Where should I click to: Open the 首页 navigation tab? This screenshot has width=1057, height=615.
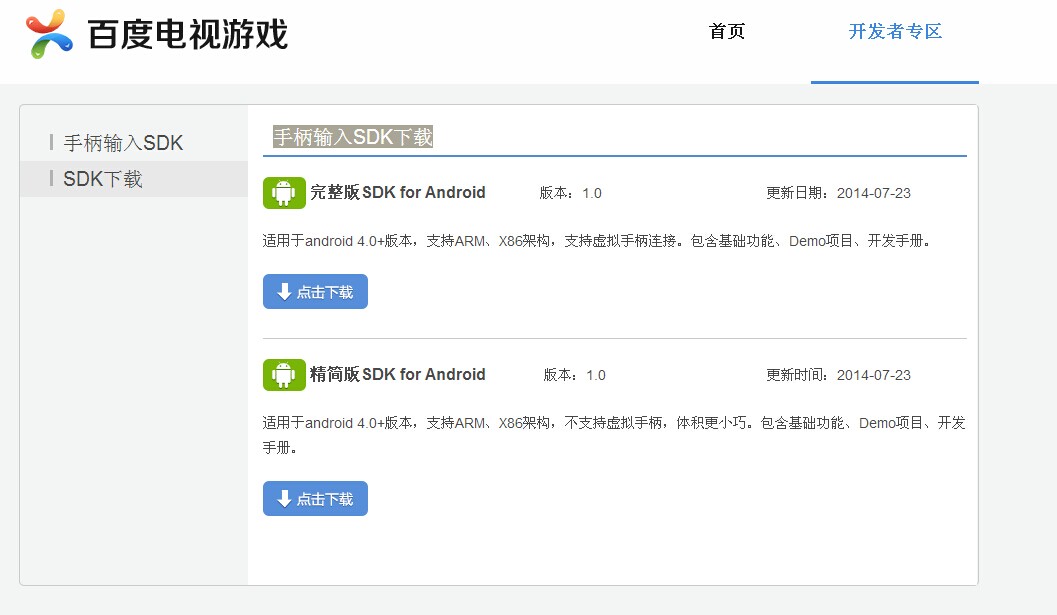727,32
